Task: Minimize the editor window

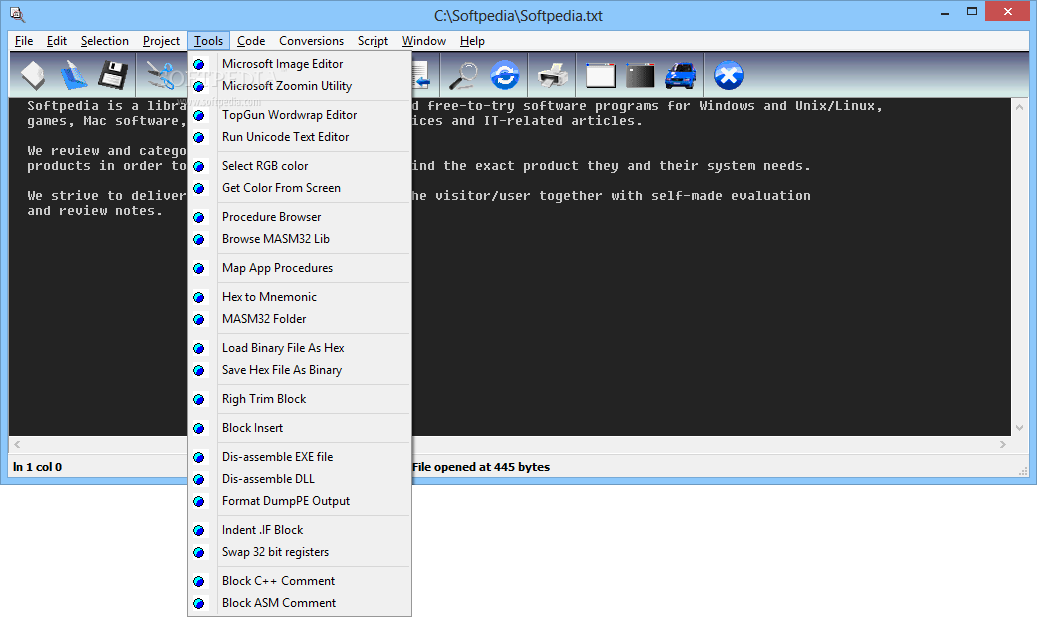Action: pyautogui.click(x=945, y=13)
